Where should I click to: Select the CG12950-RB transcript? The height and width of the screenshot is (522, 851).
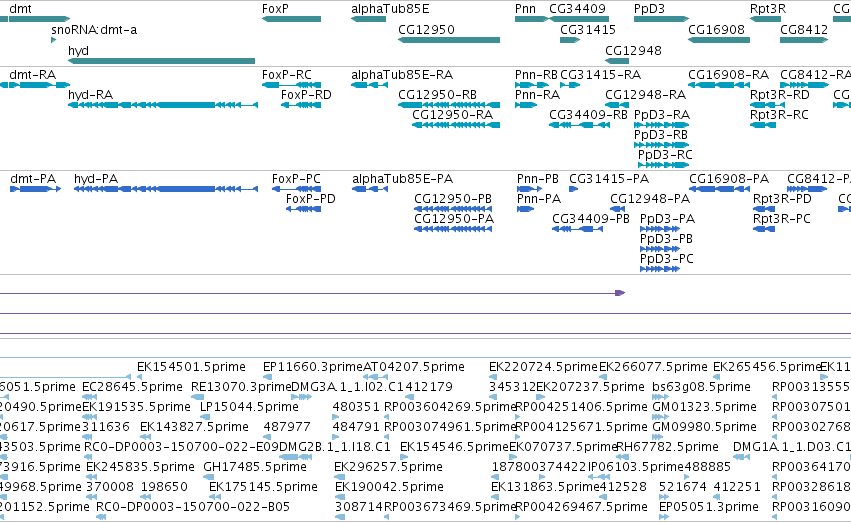[449, 105]
